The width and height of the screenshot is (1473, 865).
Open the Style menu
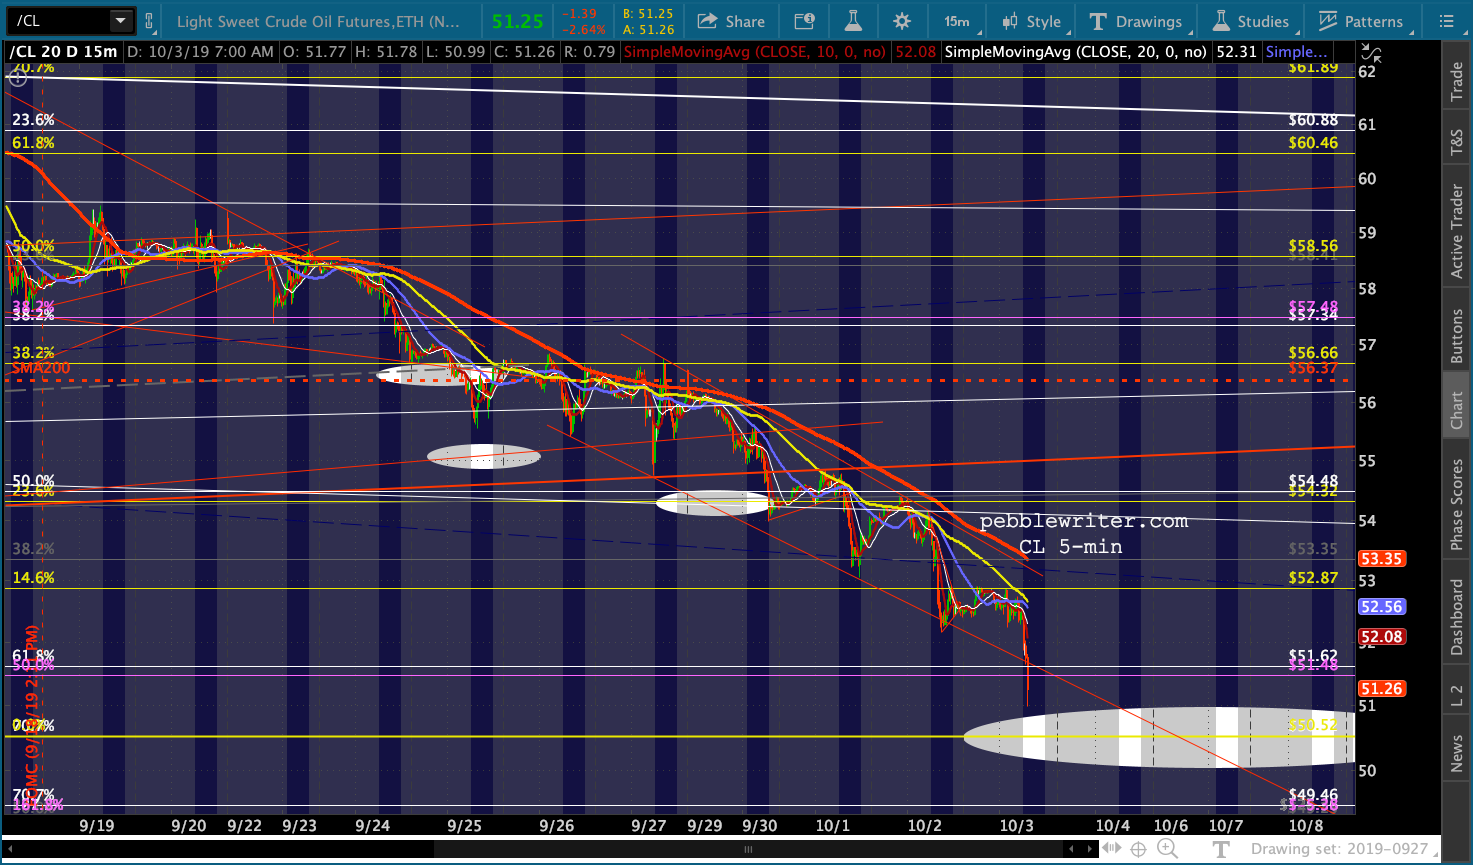tap(1032, 21)
